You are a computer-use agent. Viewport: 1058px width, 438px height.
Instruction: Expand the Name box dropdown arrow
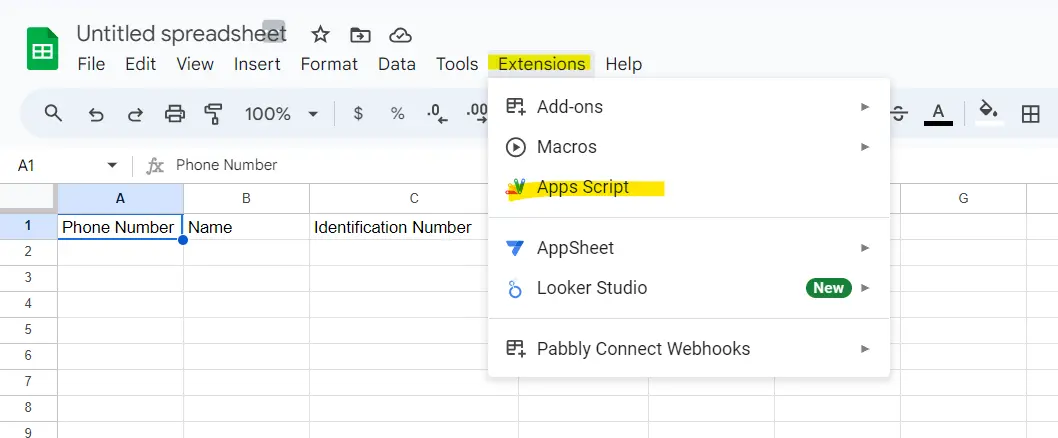click(x=112, y=165)
